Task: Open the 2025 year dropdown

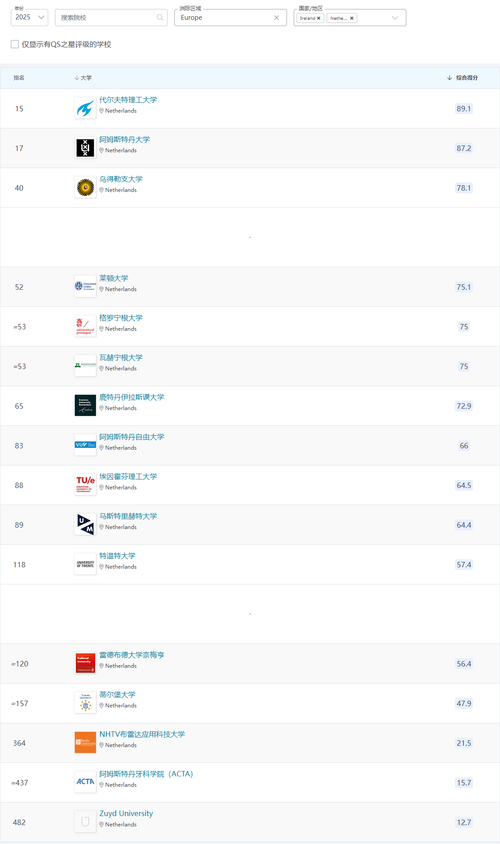Action: click(x=30, y=18)
